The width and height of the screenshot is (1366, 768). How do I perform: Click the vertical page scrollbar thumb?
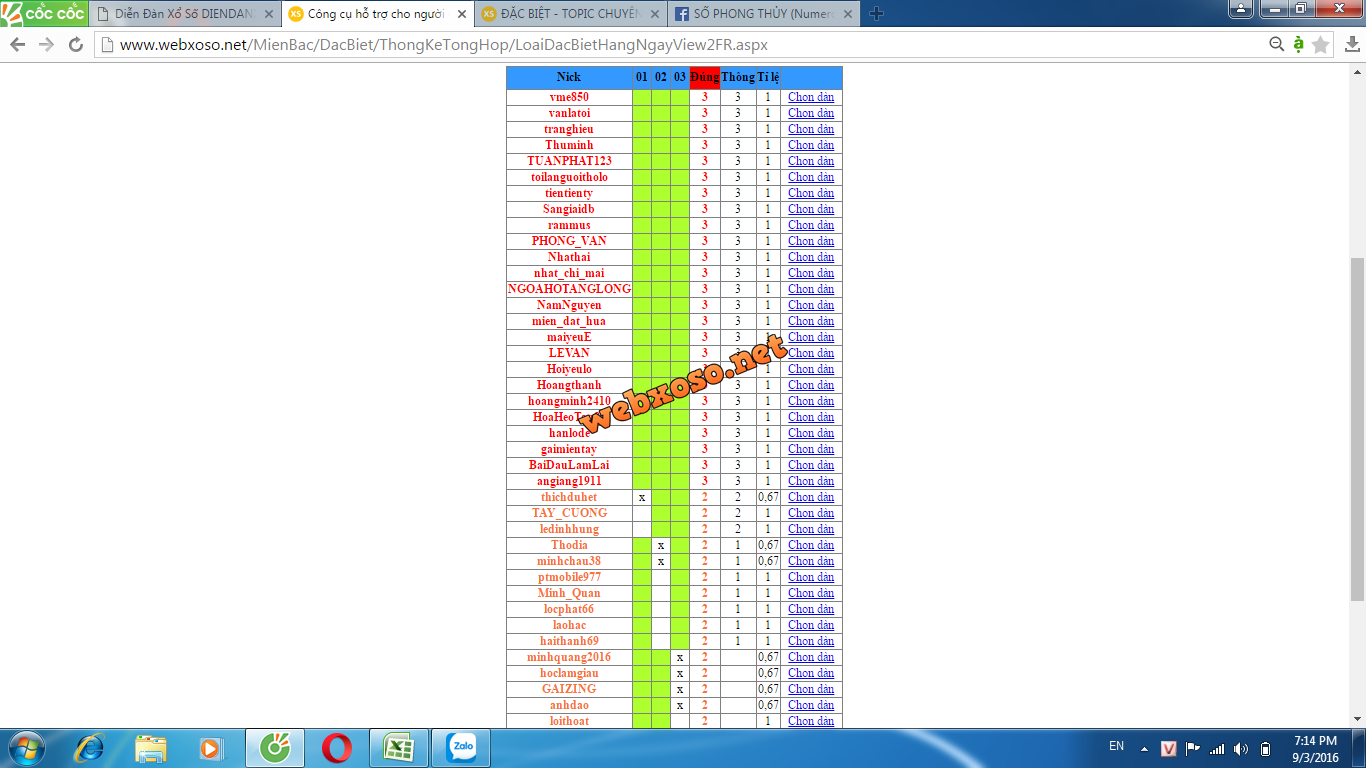pyautogui.click(x=1357, y=428)
